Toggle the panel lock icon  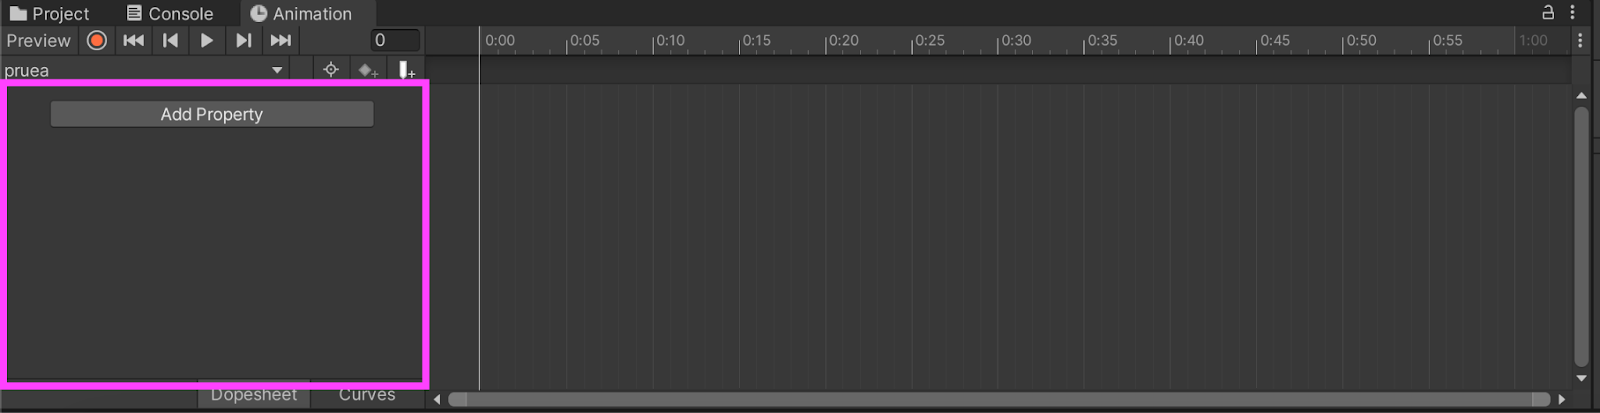[x=1548, y=12]
